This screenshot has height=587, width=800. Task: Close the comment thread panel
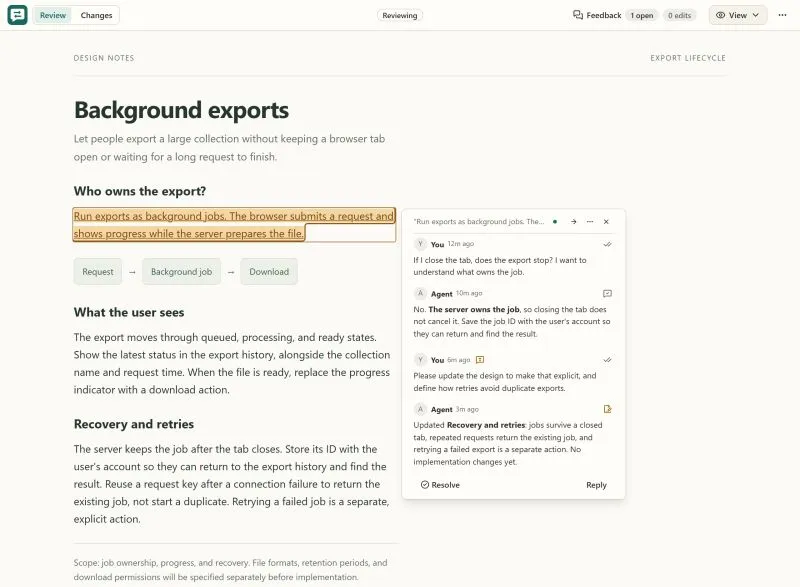pyautogui.click(x=606, y=222)
